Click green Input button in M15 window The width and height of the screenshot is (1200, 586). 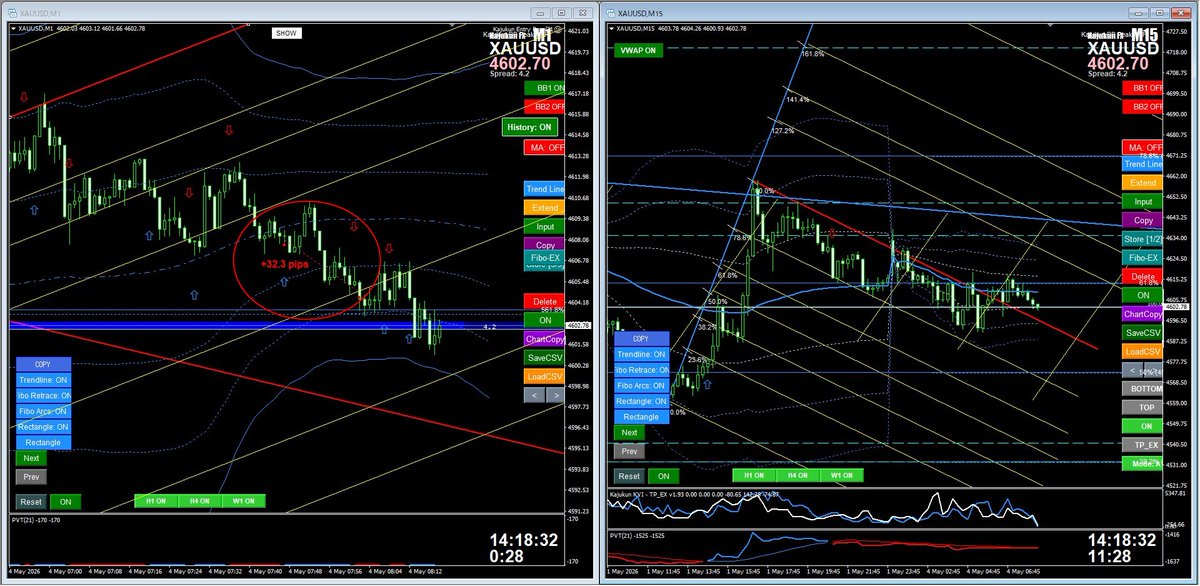point(1143,202)
